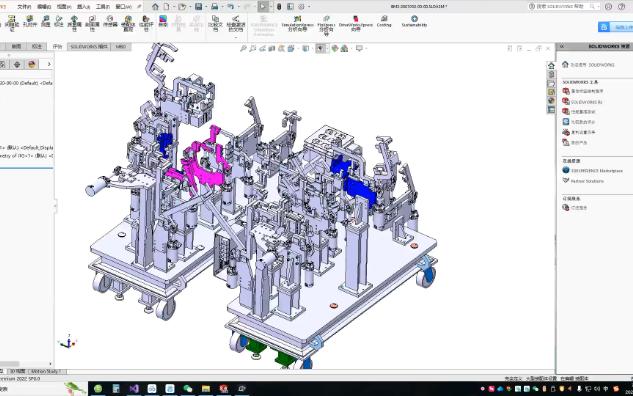Click the Compare Documents tool (比较文档)
This screenshot has height=396, width=633.
[x=216, y=23]
